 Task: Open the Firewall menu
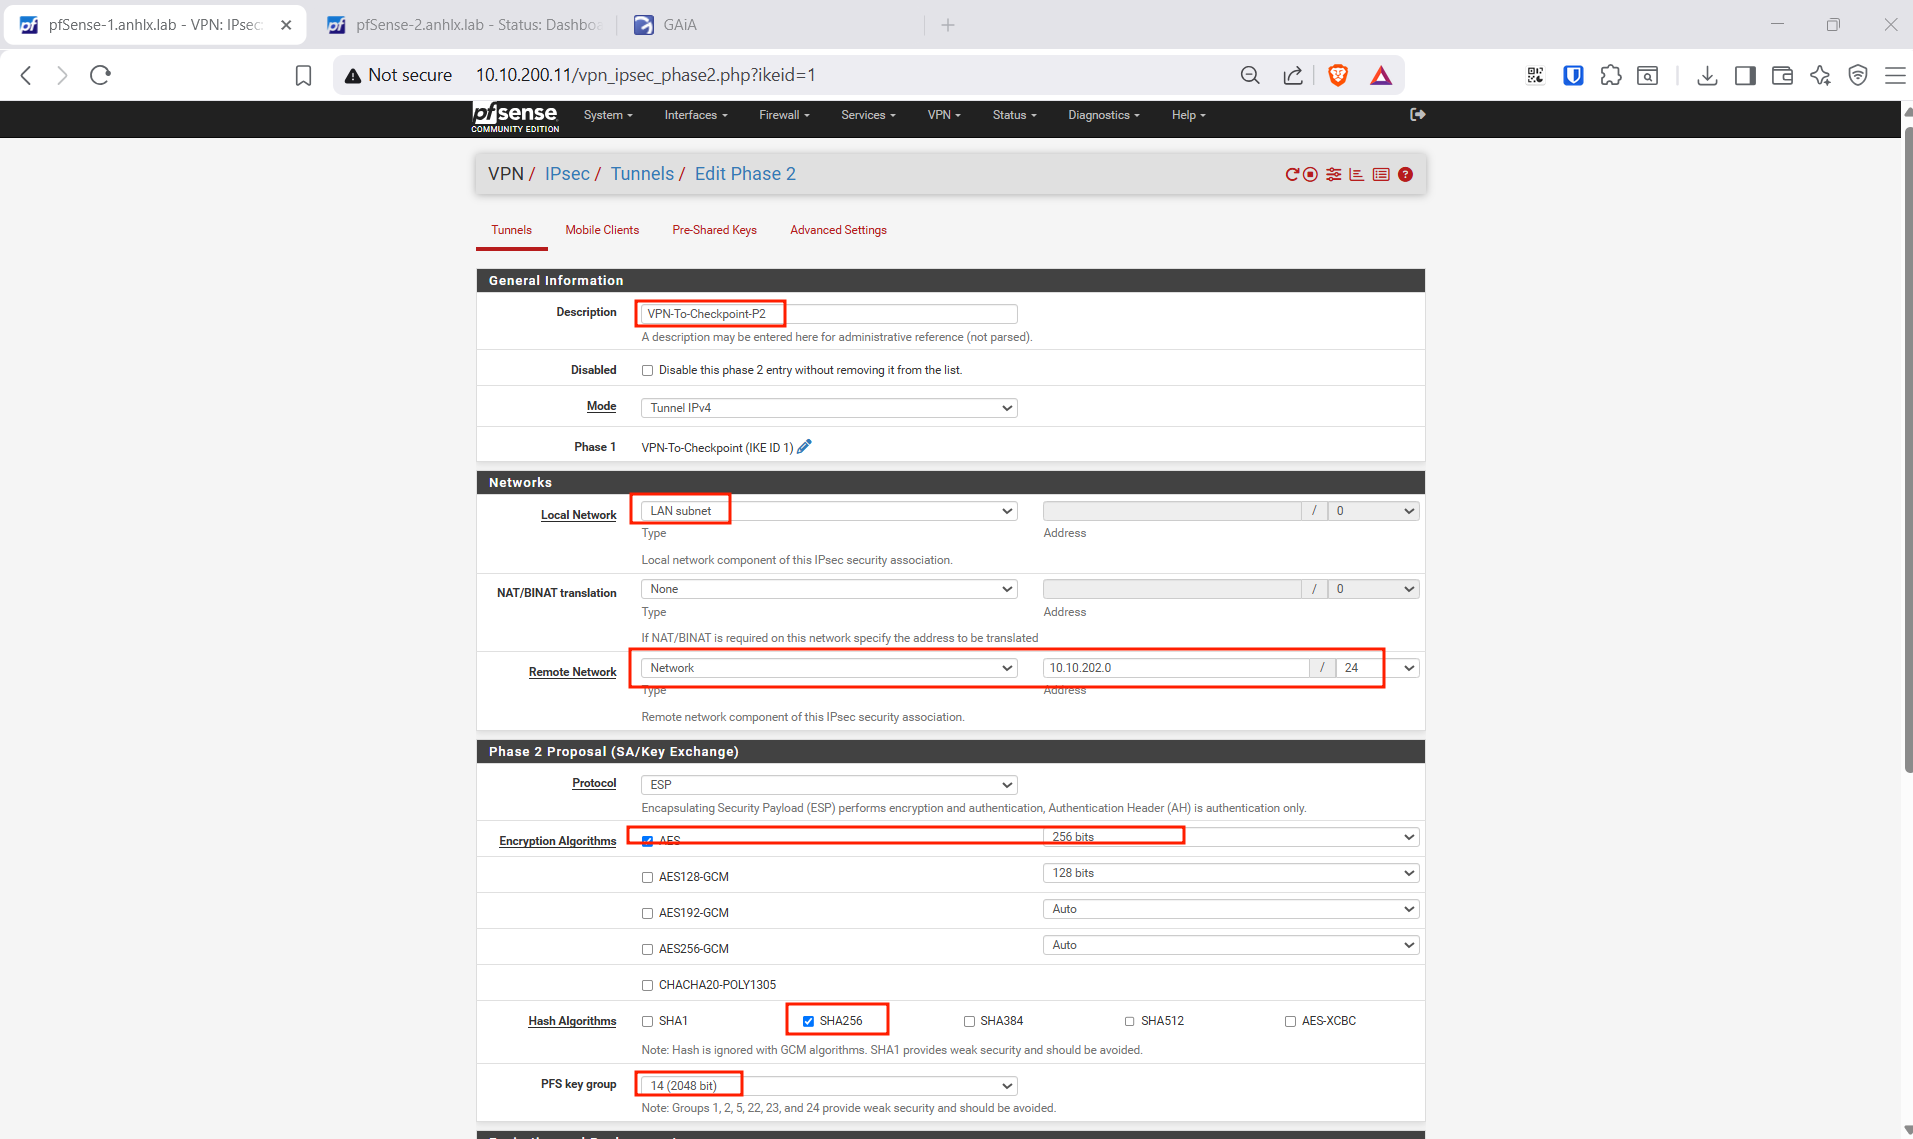pos(784,115)
